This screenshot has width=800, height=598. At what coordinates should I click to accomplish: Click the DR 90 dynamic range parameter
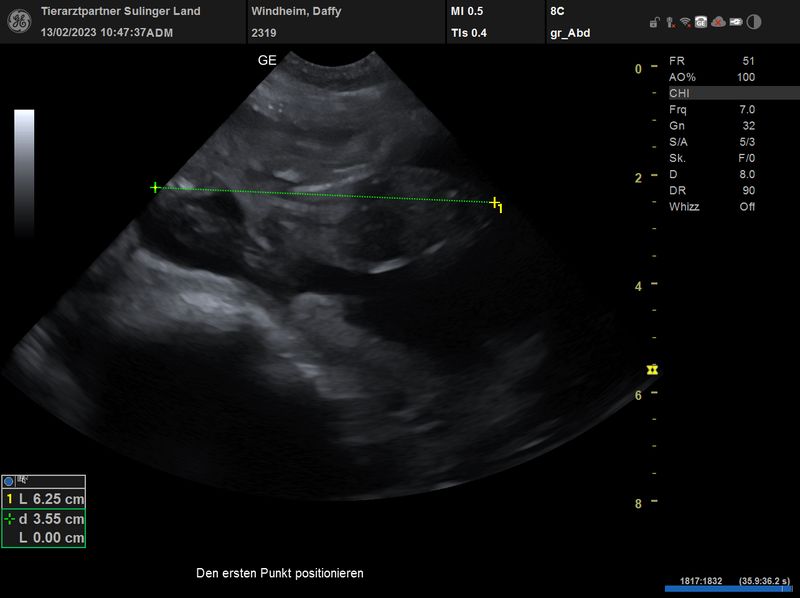tap(712, 190)
